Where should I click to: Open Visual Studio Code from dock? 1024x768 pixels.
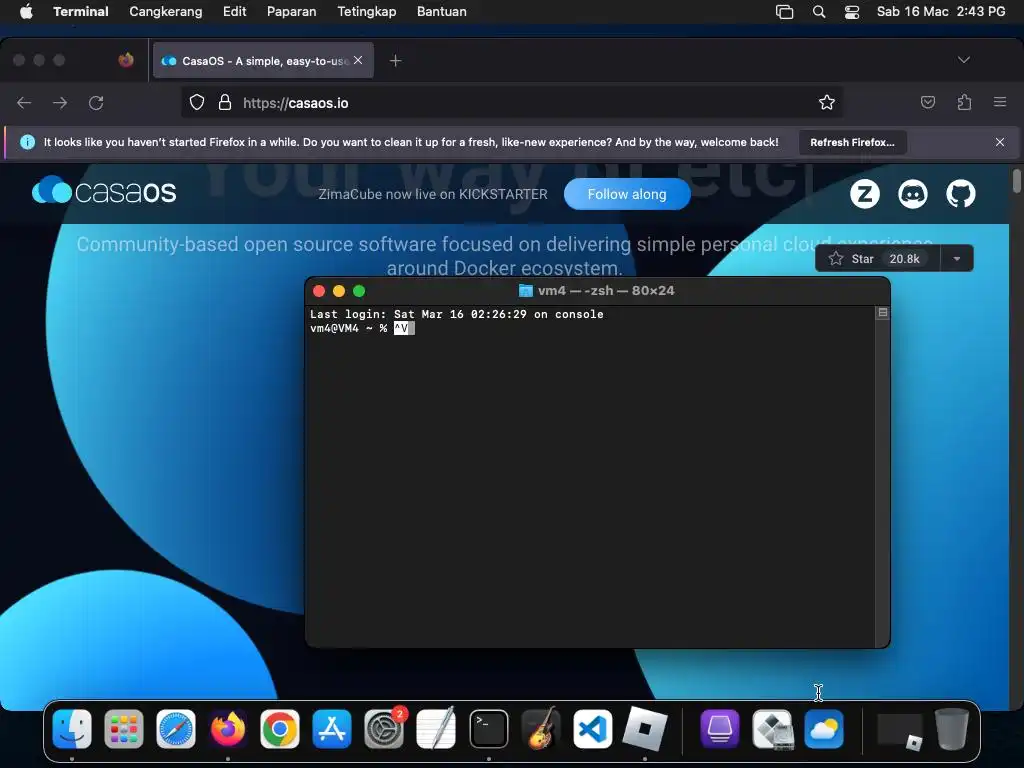[x=592, y=729]
